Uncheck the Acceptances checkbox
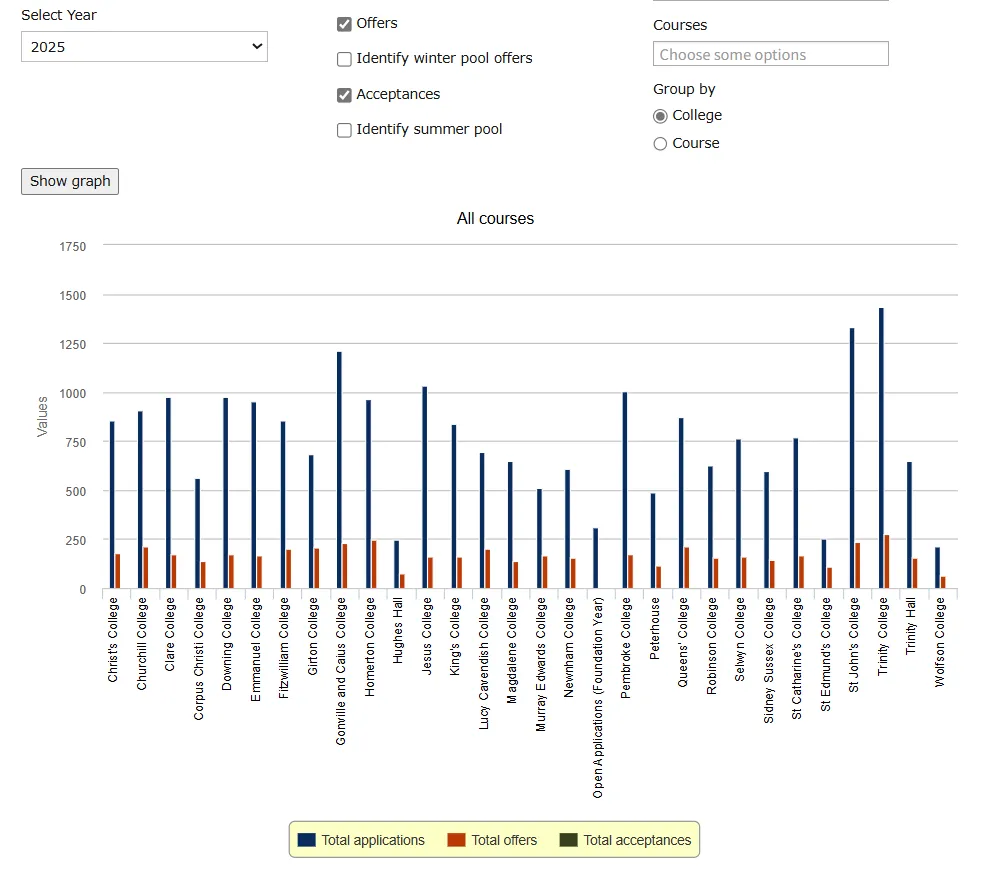 [344, 95]
